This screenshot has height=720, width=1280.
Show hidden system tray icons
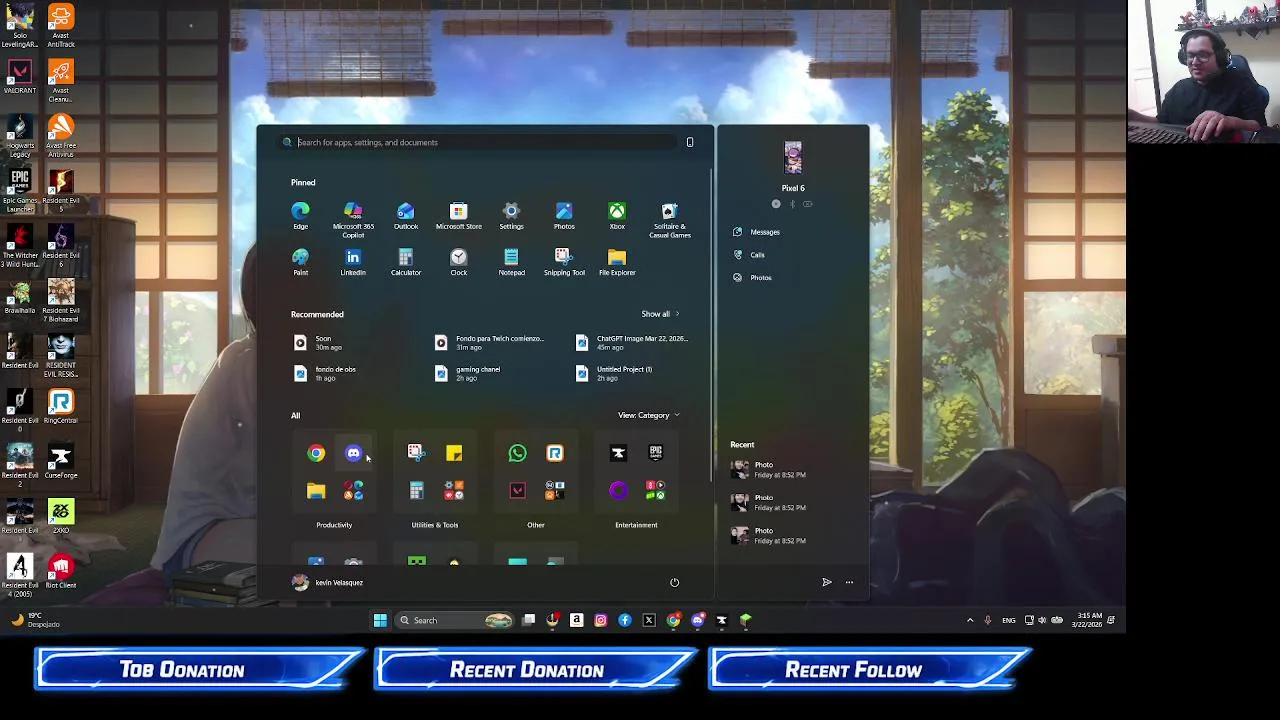(969, 620)
